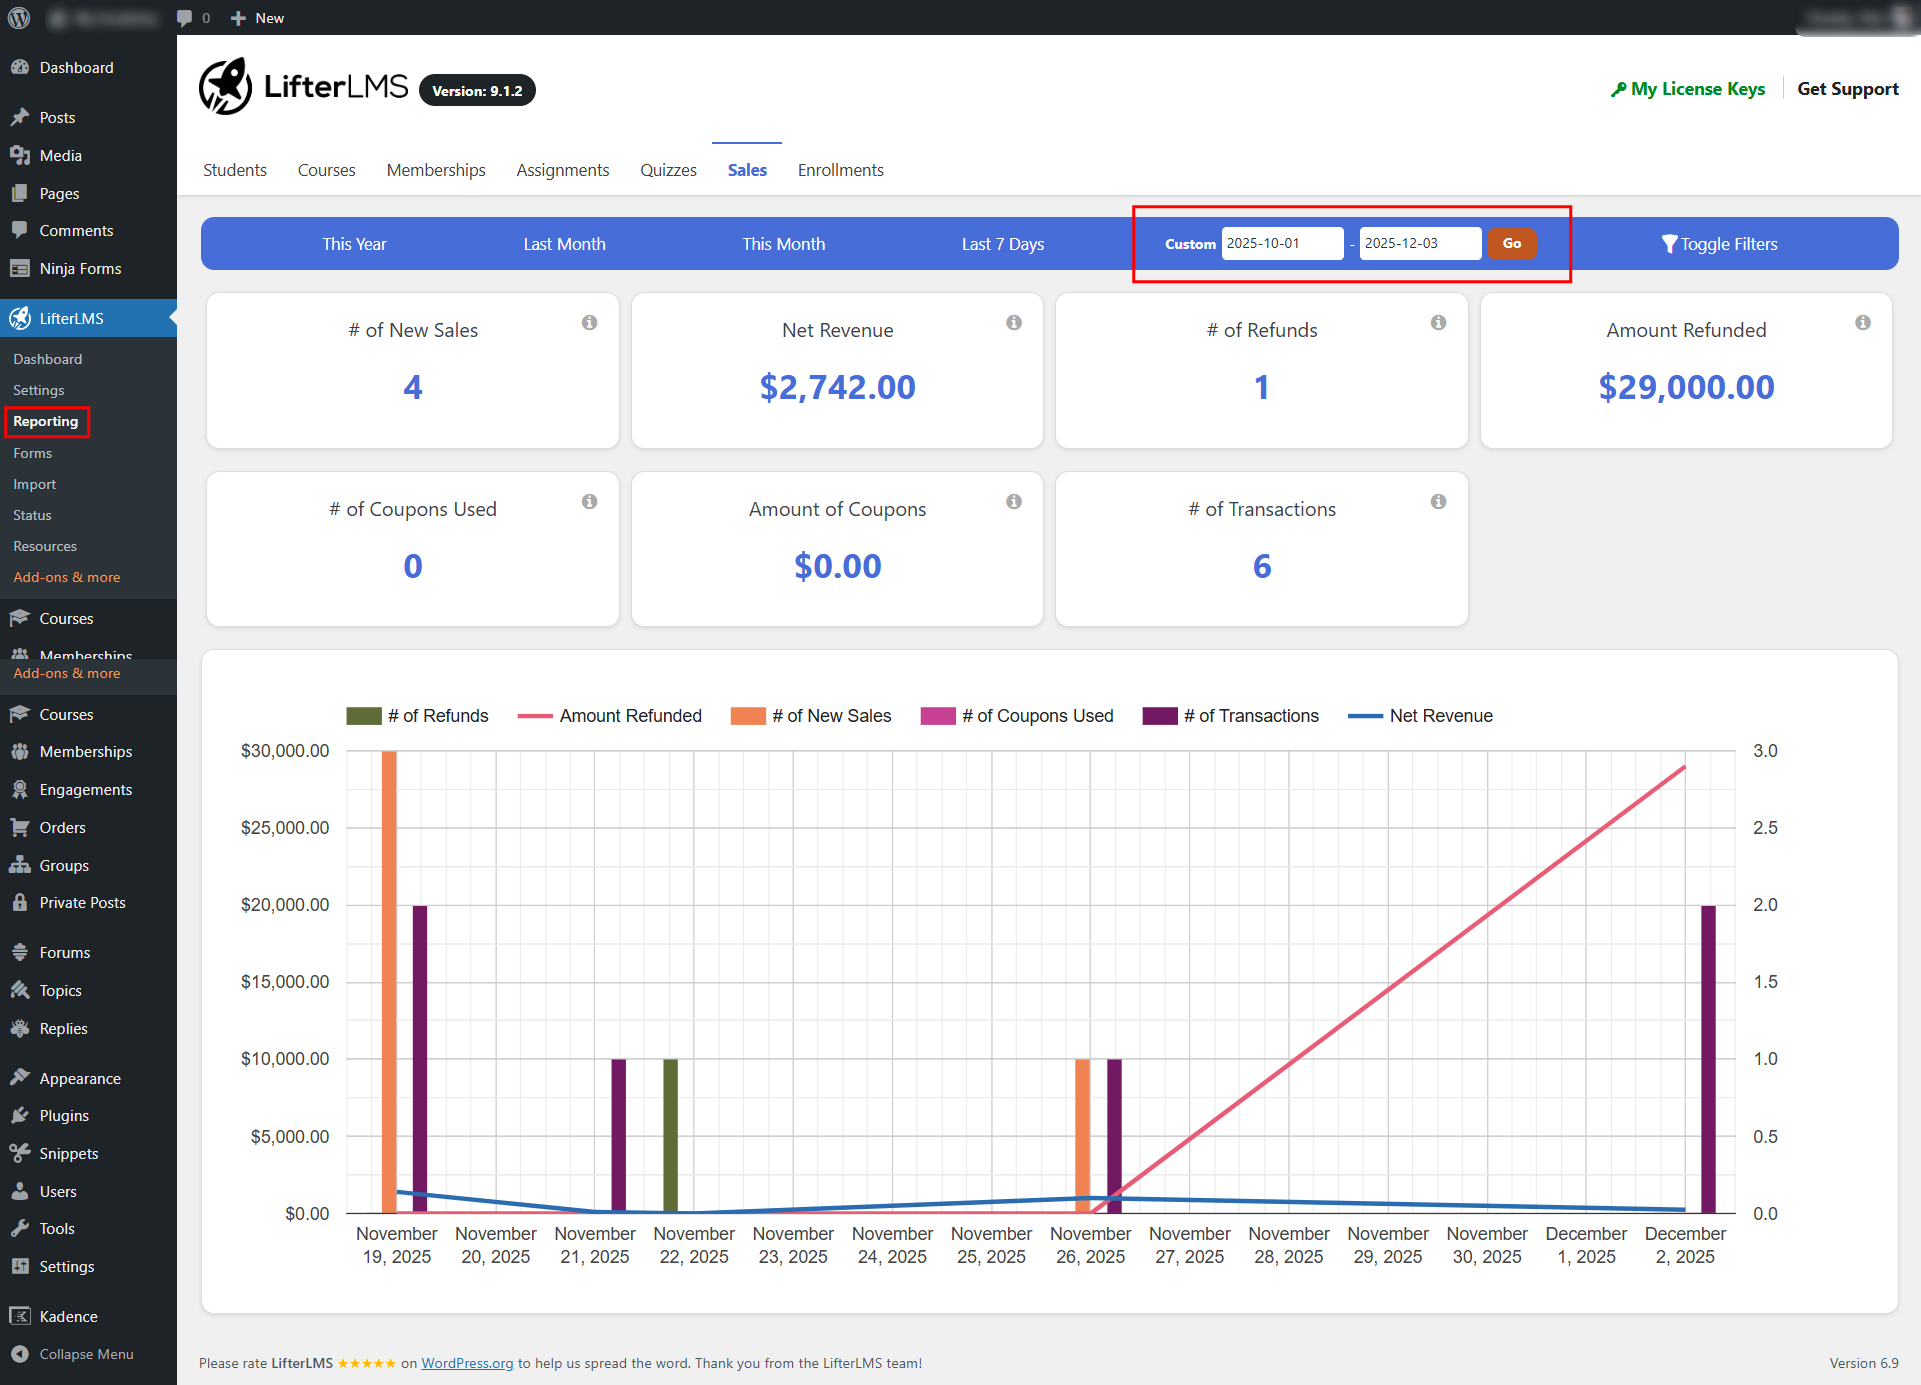Viewport: 1921px width, 1385px height.
Task: Open LifterLMS Import submenu item
Action: coord(35,484)
